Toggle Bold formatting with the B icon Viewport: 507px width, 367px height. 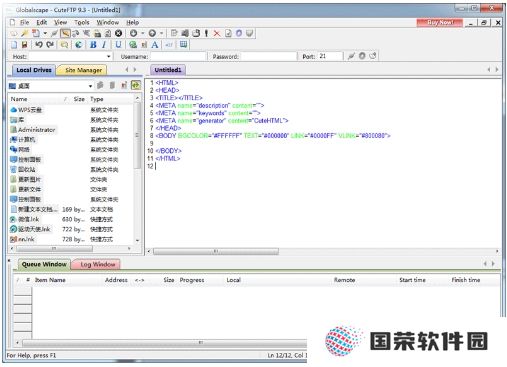[x=93, y=45]
